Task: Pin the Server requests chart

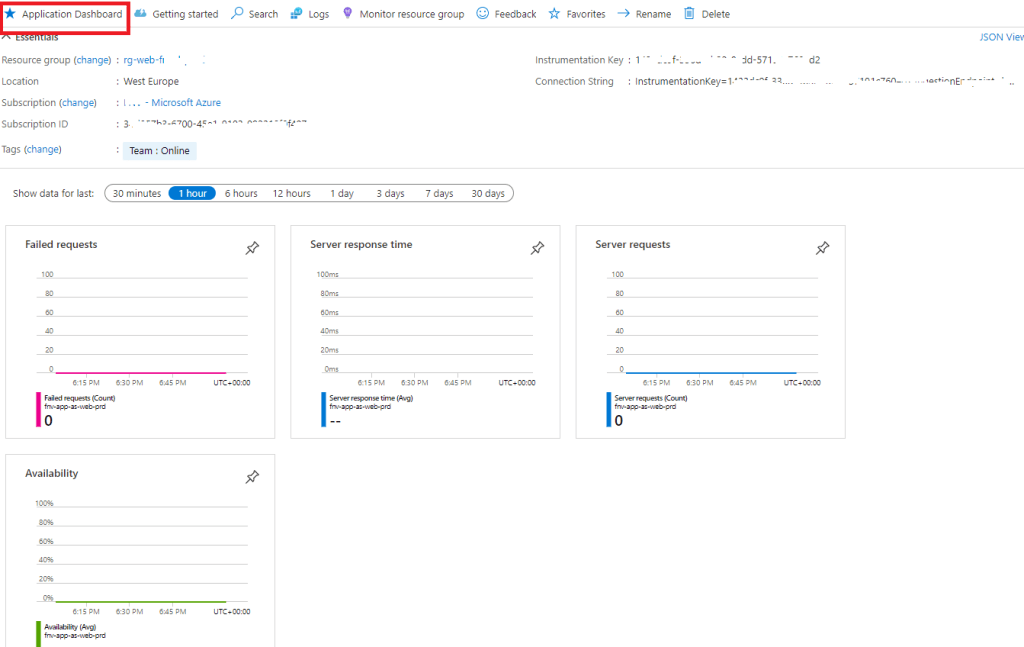Action: click(x=822, y=248)
